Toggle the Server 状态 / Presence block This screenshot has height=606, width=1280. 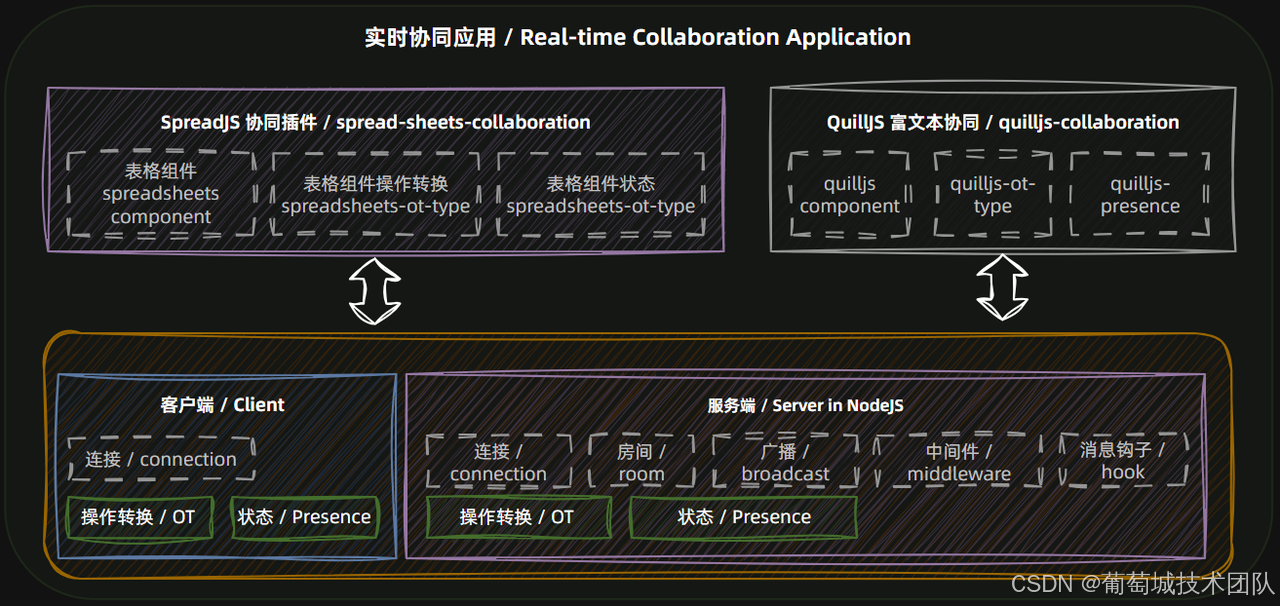[x=742, y=517]
